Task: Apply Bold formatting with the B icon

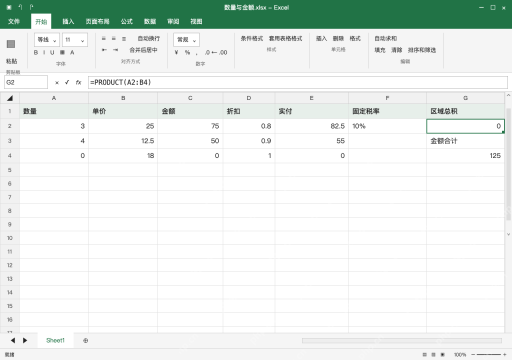Action: [x=36, y=53]
